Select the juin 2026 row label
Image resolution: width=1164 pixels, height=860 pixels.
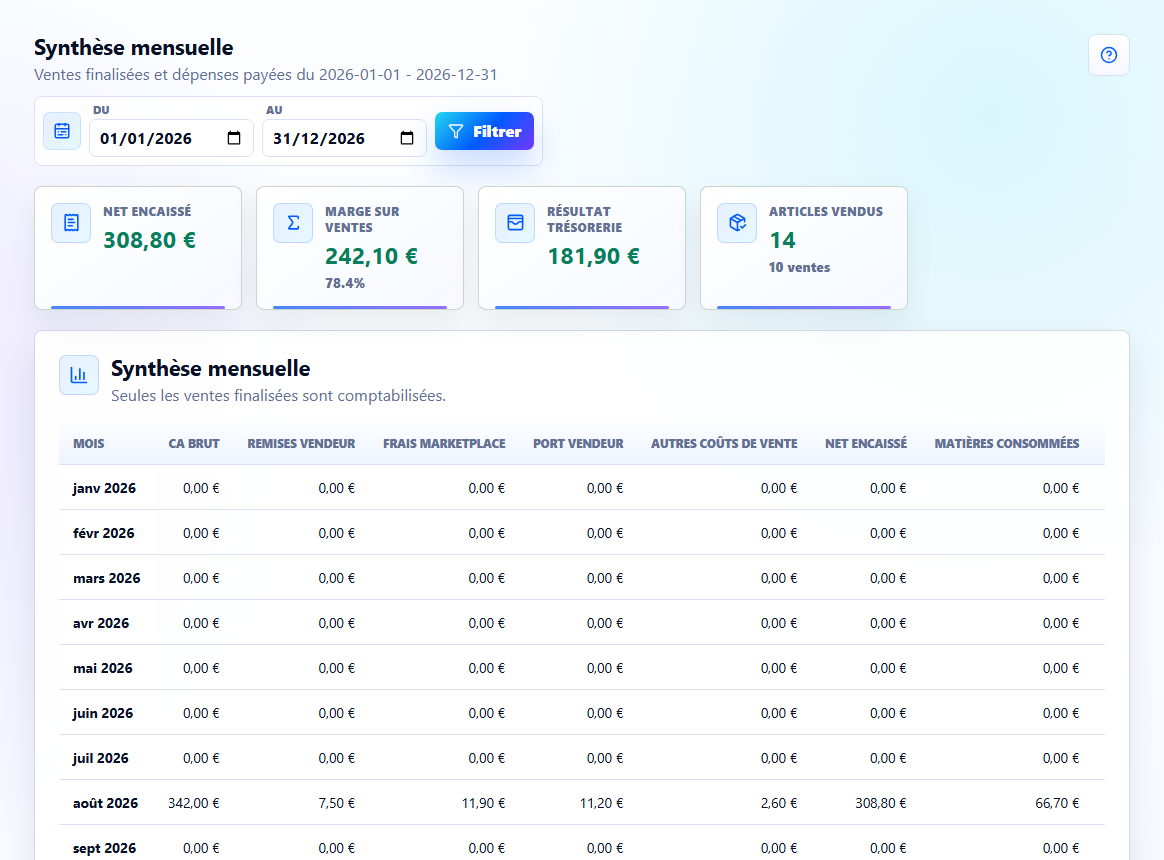(x=102, y=713)
